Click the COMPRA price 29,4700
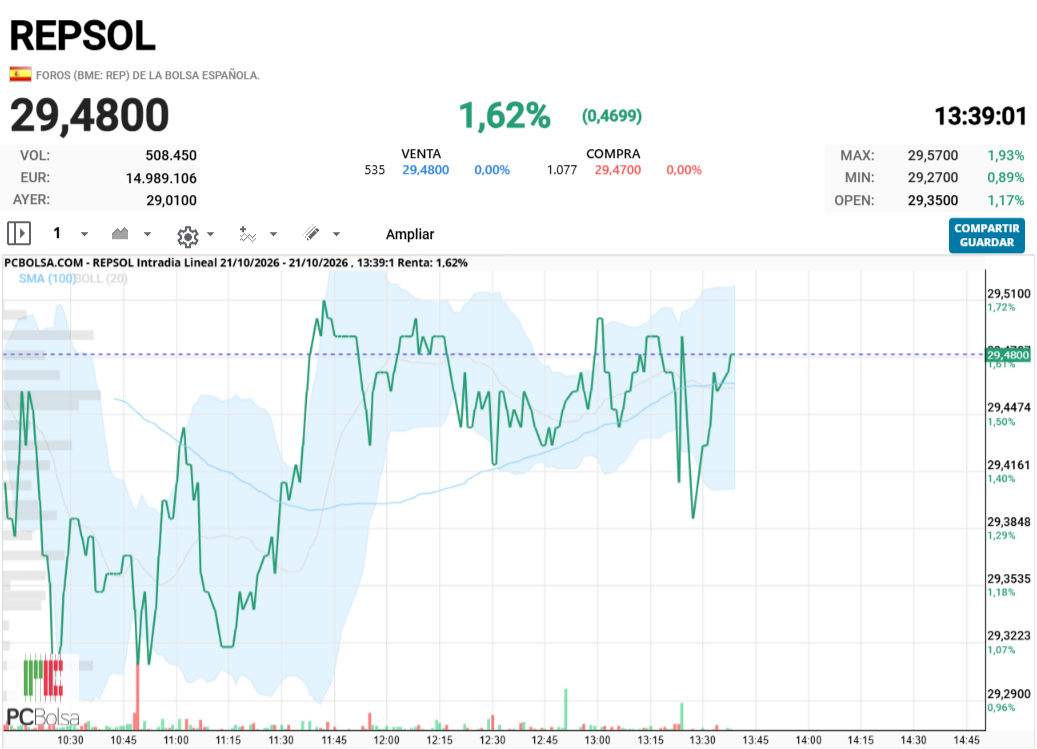Image resolution: width=1037 pixels, height=749 pixels. point(618,170)
